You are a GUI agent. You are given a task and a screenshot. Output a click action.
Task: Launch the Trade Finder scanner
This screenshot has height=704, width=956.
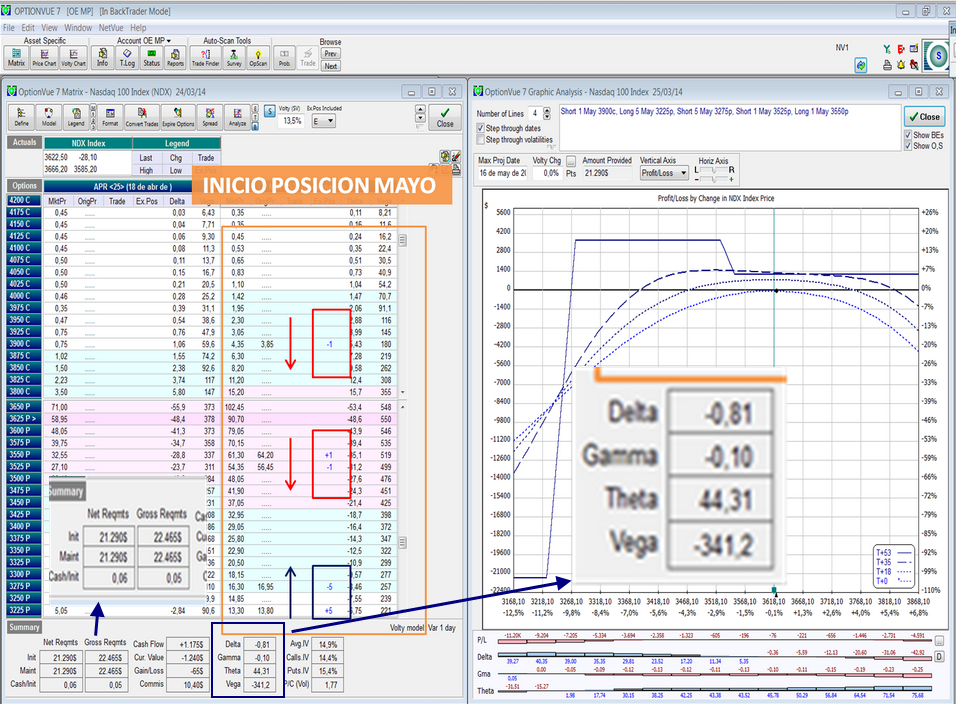coord(205,57)
